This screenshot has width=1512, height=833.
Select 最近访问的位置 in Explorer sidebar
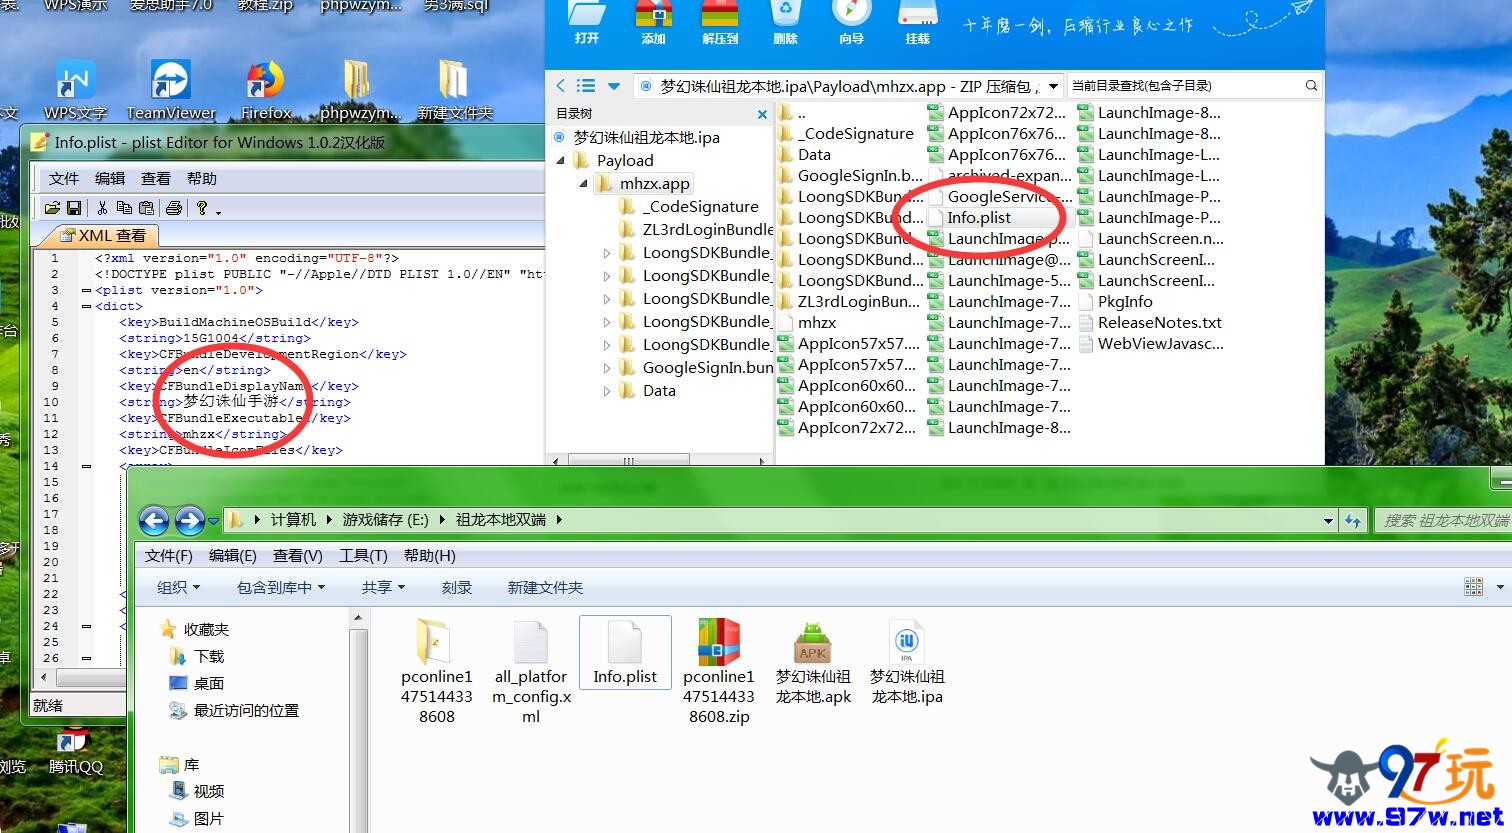[x=234, y=710]
